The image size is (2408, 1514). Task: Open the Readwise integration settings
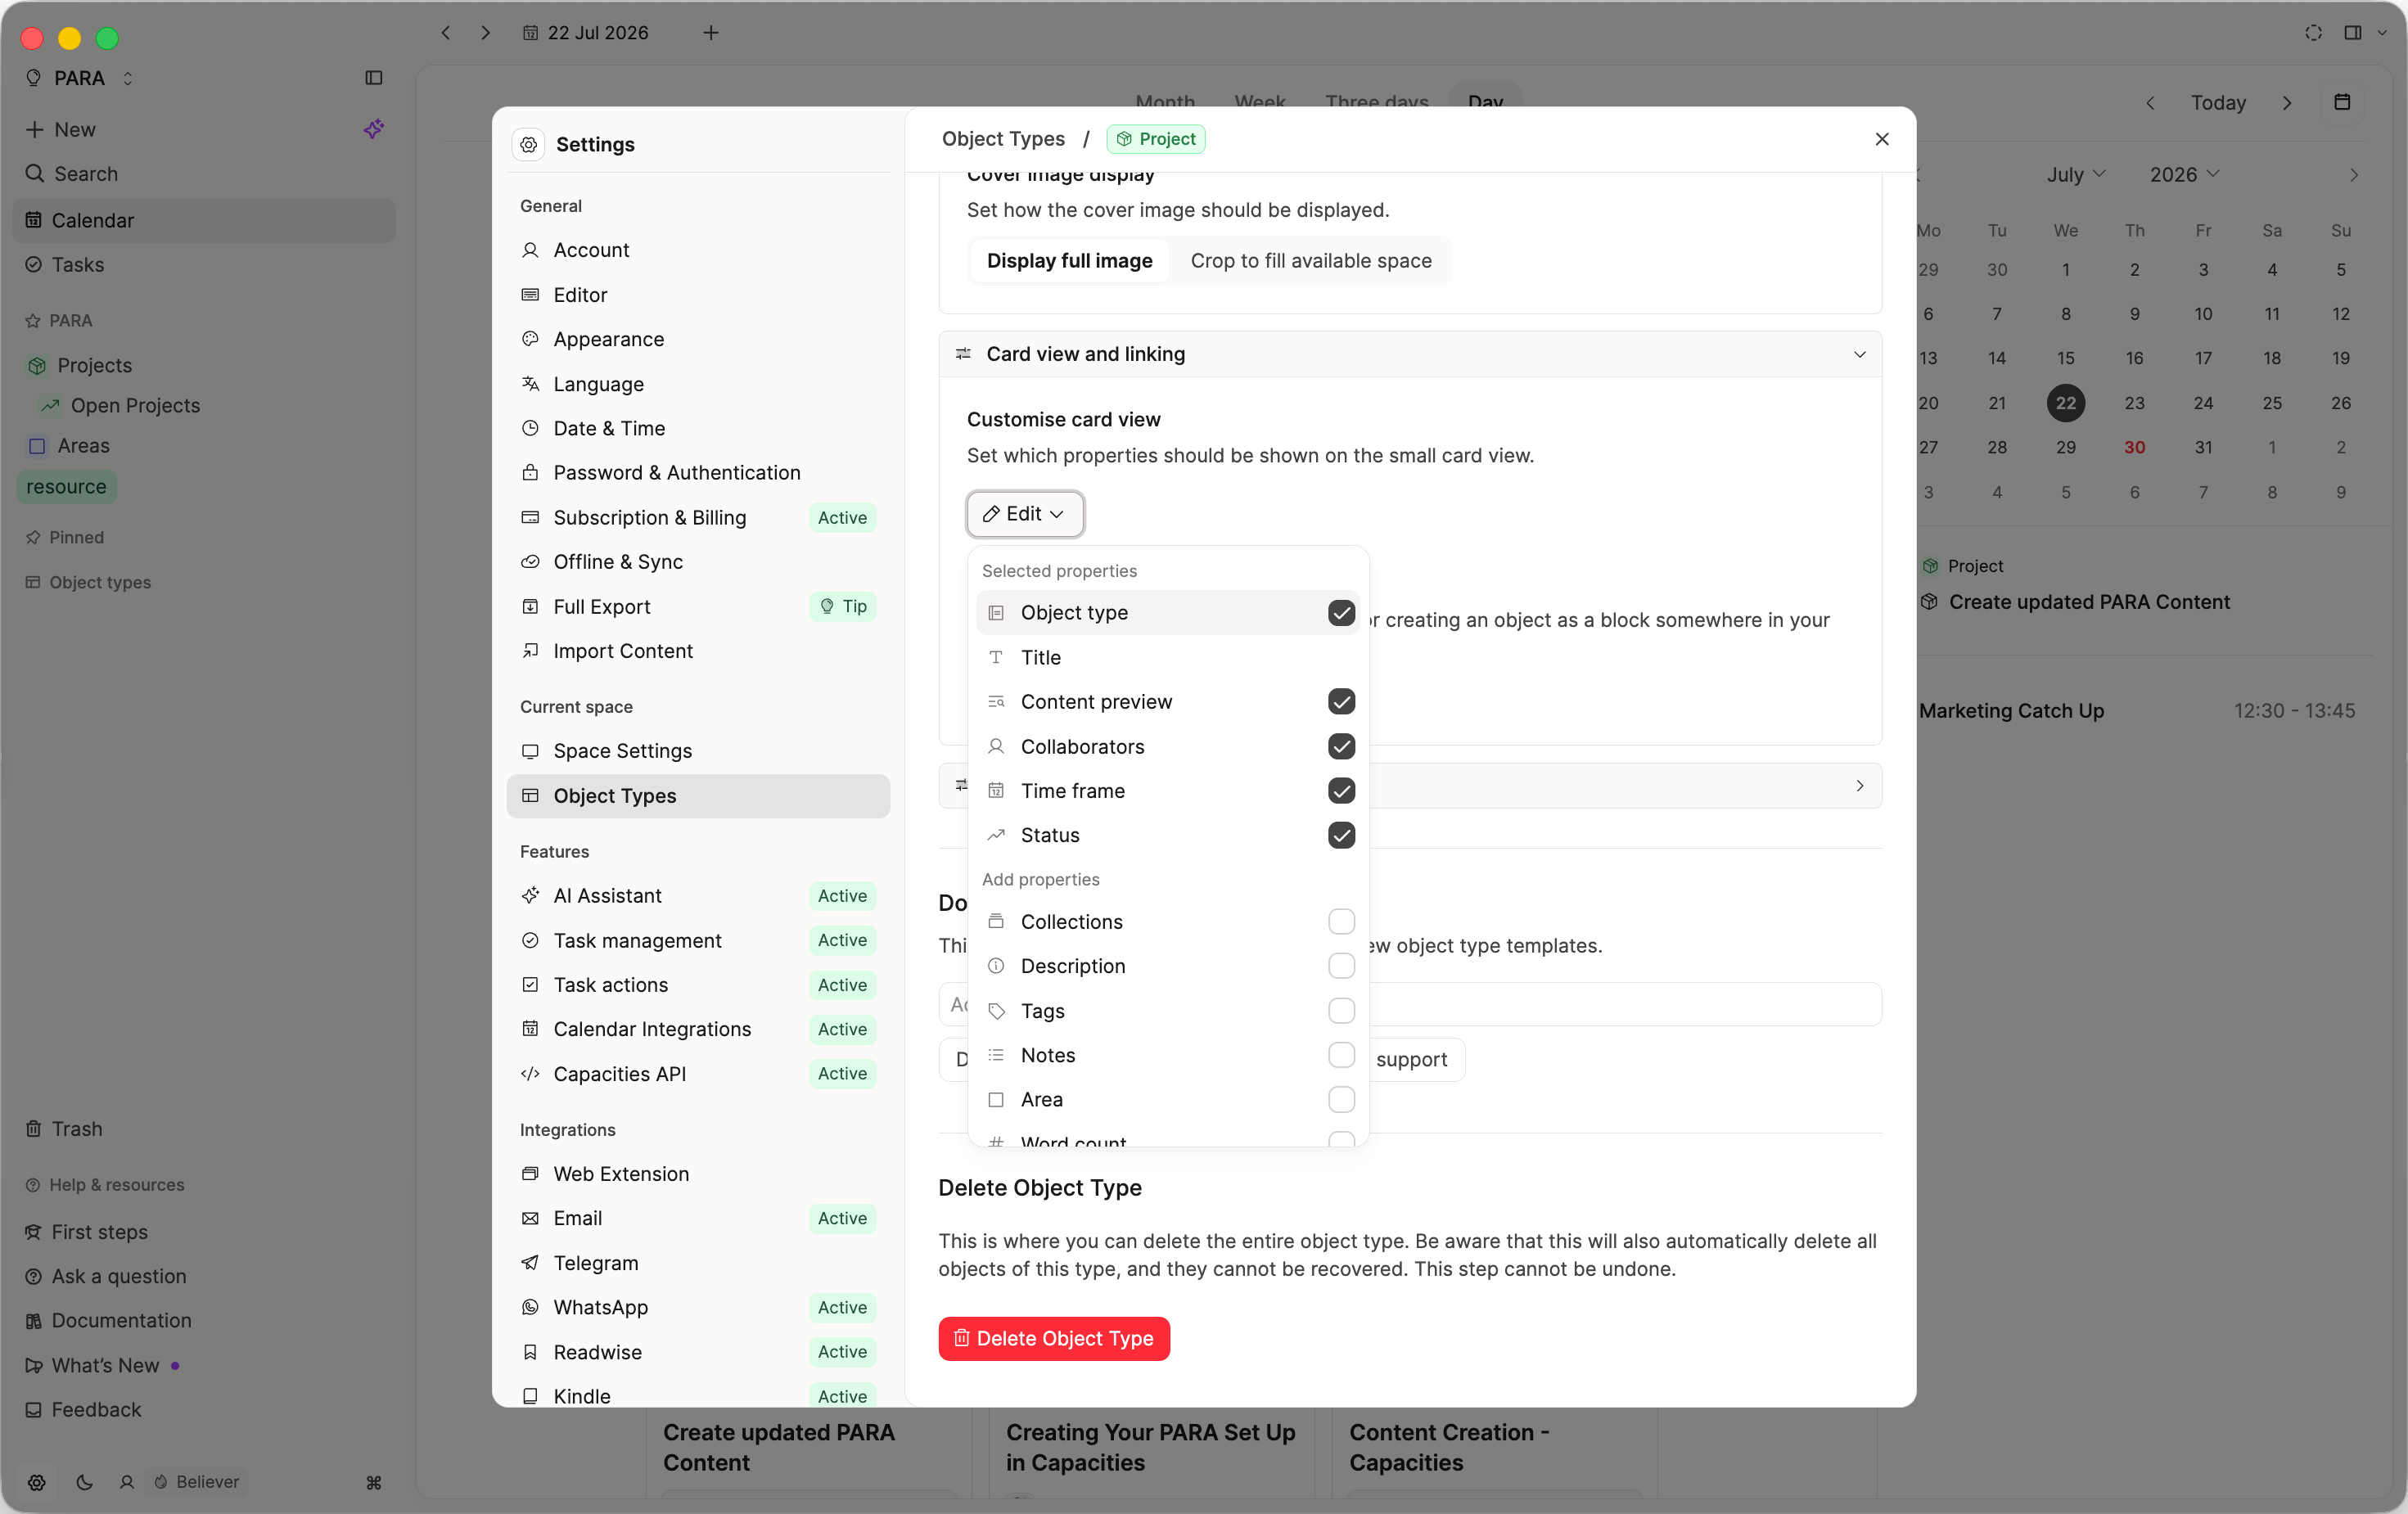pos(698,1351)
